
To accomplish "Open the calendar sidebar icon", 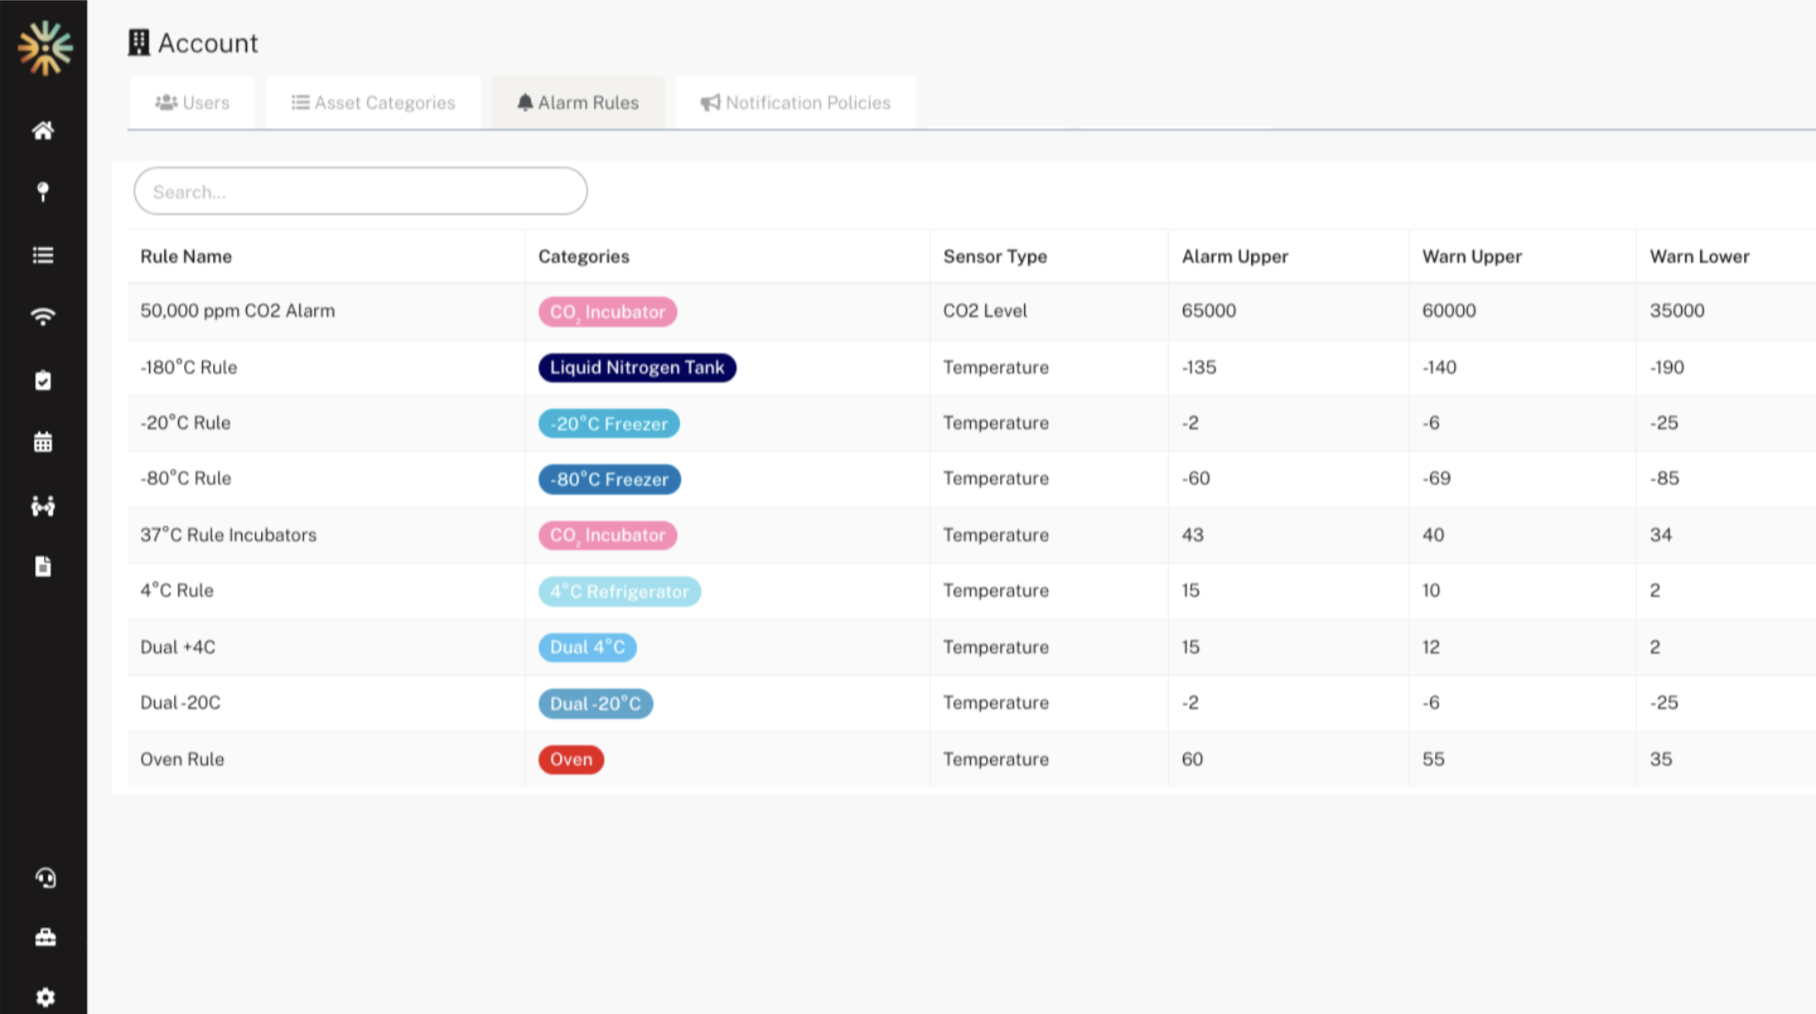I will (43, 442).
